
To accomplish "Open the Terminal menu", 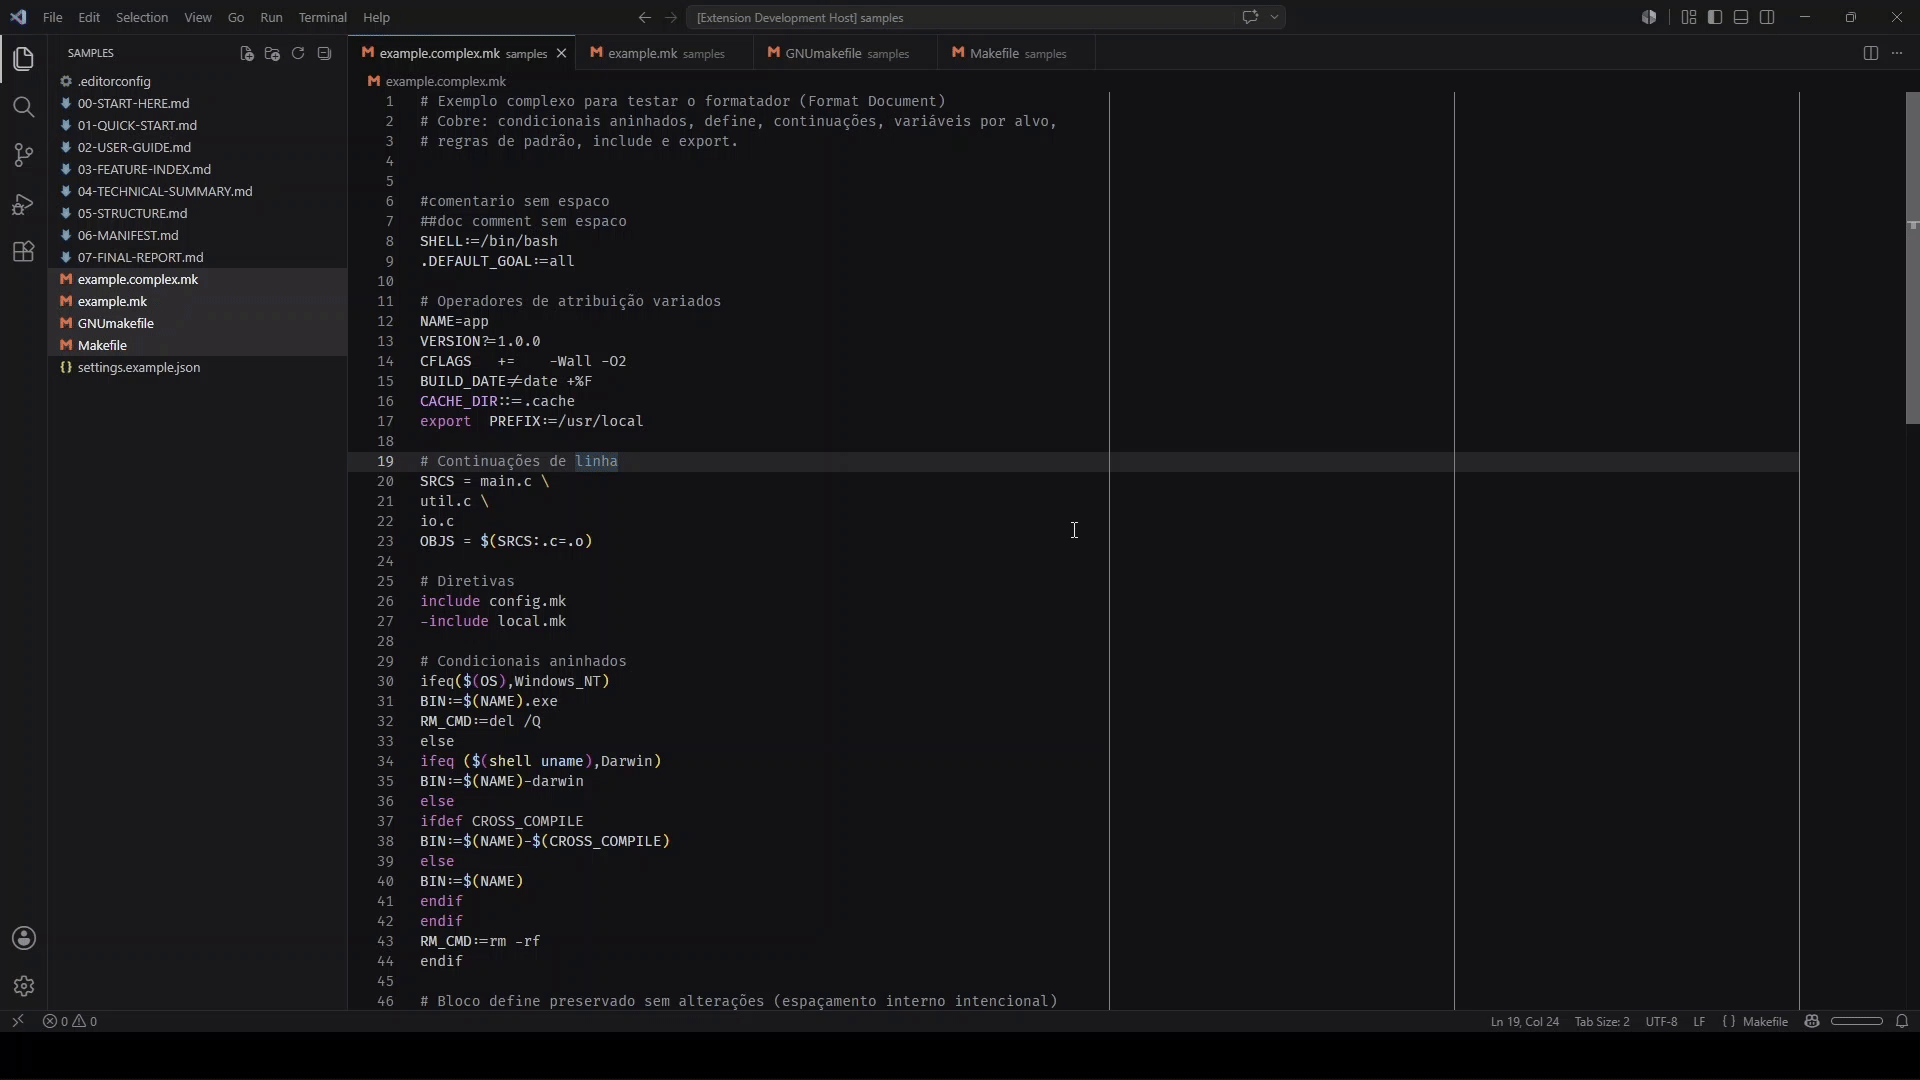I will point(323,17).
